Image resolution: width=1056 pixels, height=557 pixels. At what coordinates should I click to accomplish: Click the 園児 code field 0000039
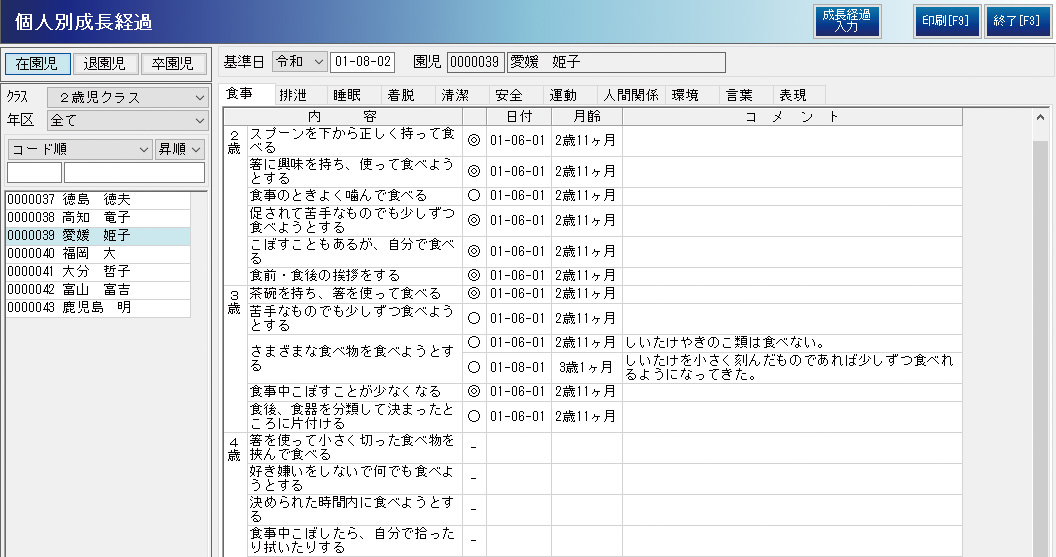475,62
